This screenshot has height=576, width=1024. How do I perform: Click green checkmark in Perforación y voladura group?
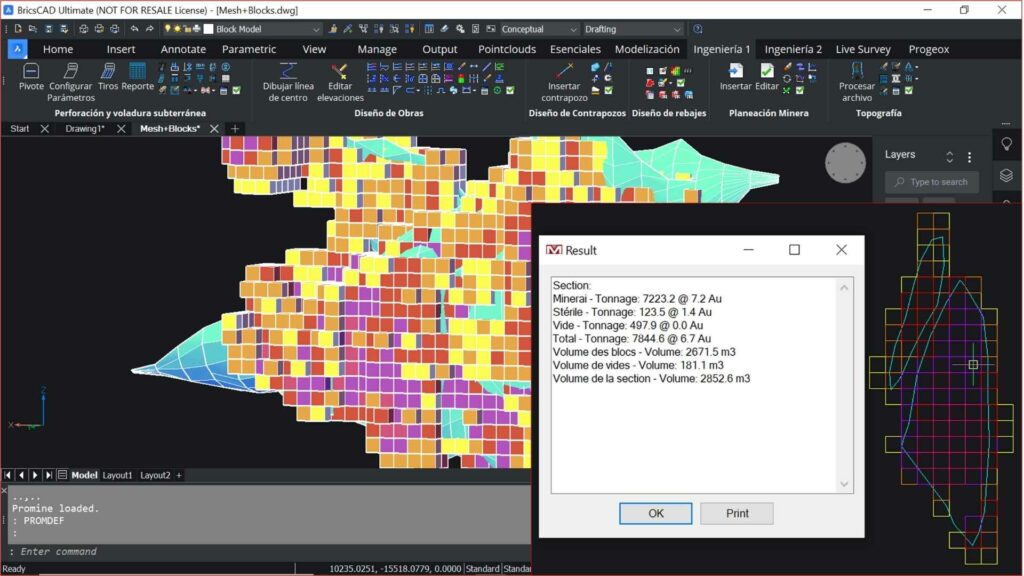pyautogui.click(x=236, y=91)
